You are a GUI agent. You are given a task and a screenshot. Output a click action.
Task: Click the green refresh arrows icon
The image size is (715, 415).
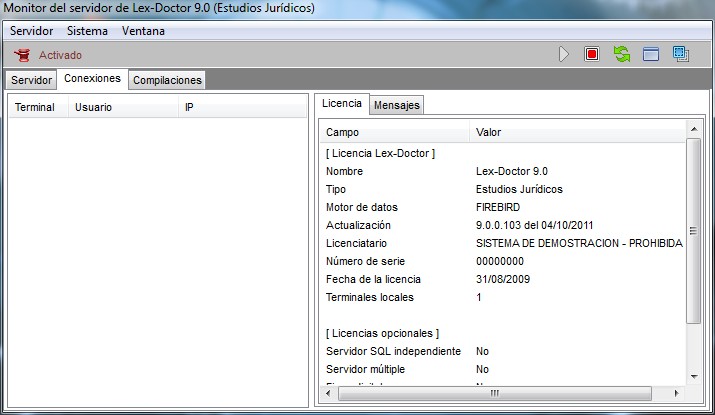pos(622,54)
